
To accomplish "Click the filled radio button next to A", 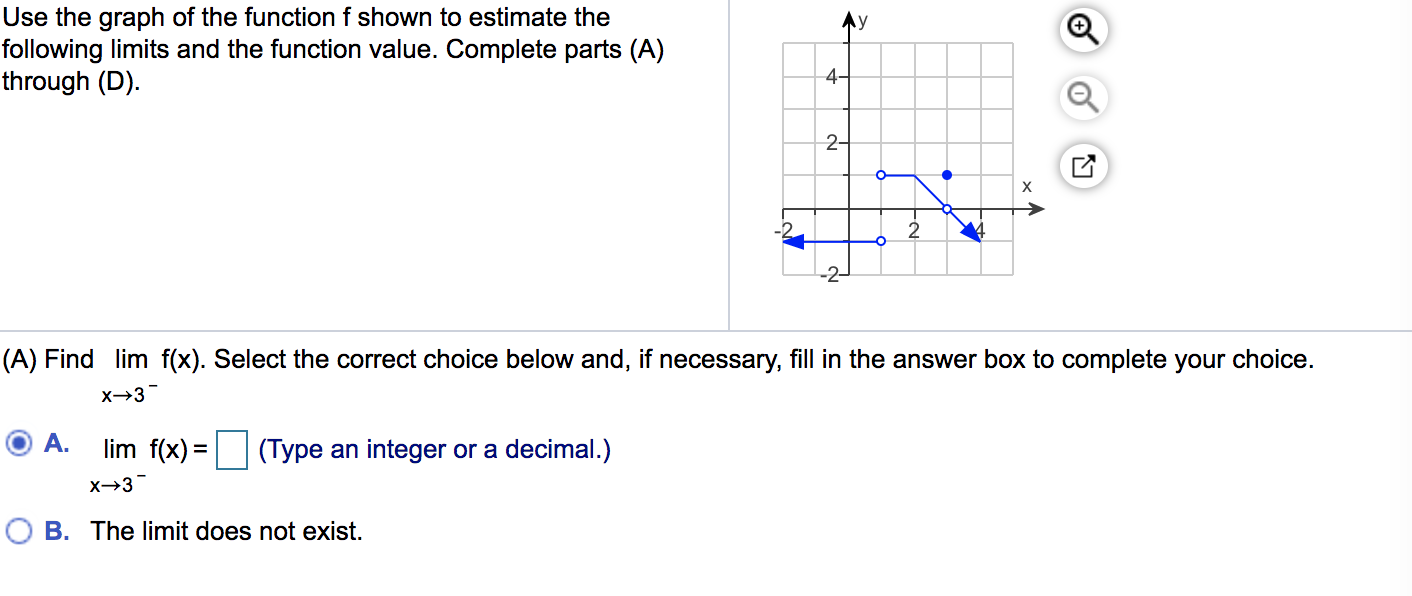I will coord(18,443).
